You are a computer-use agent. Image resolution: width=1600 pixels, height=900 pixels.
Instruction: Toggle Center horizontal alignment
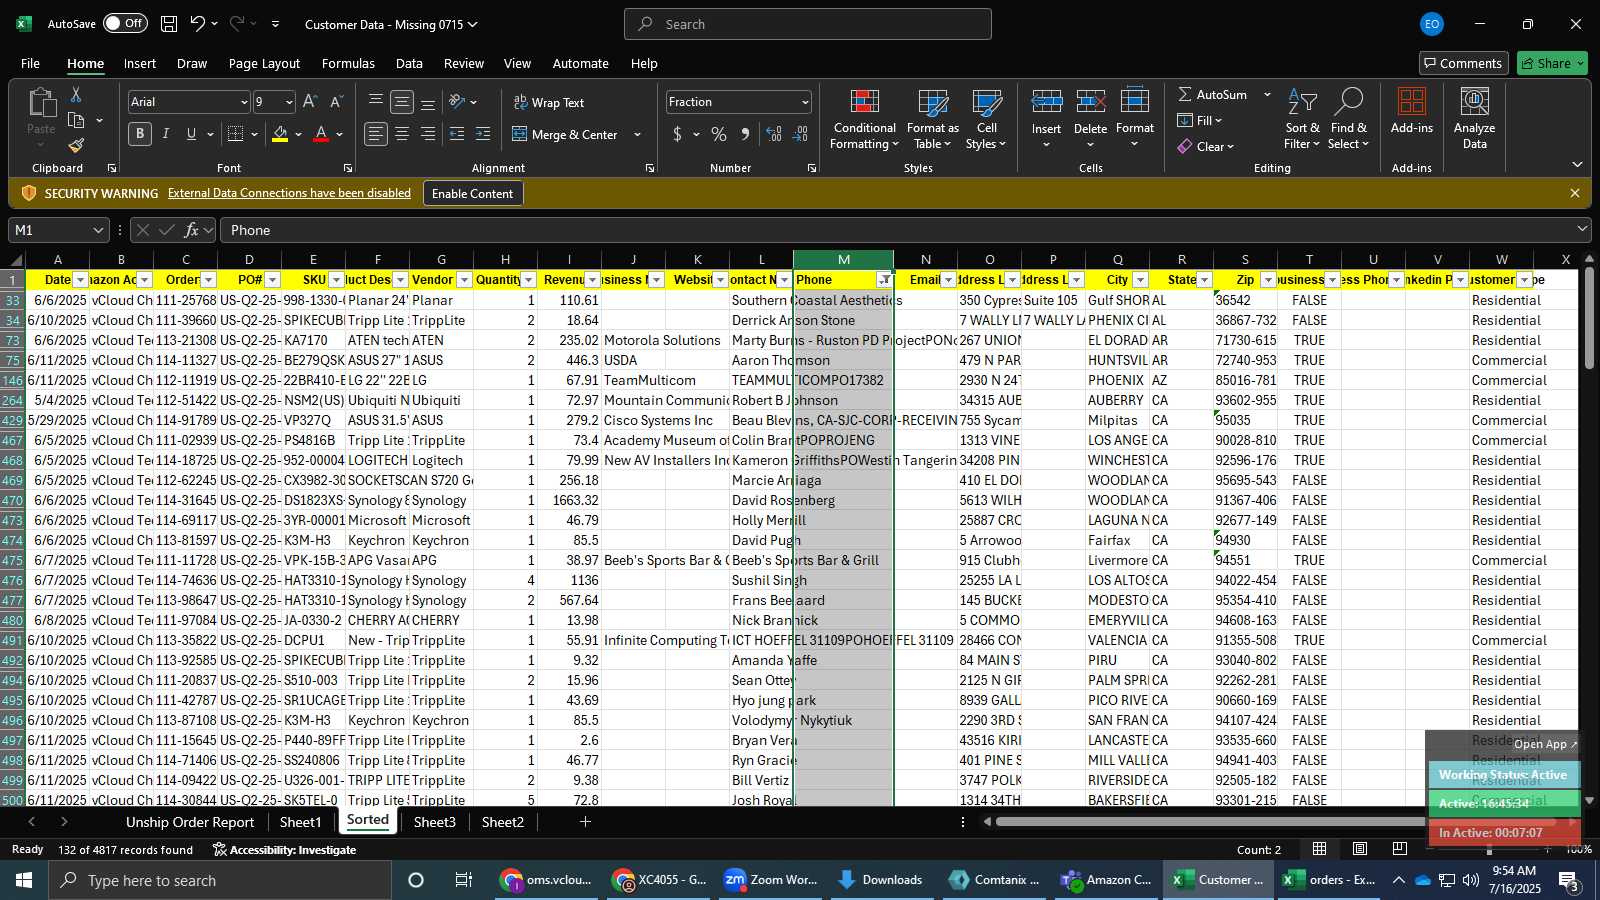[402, 134]
